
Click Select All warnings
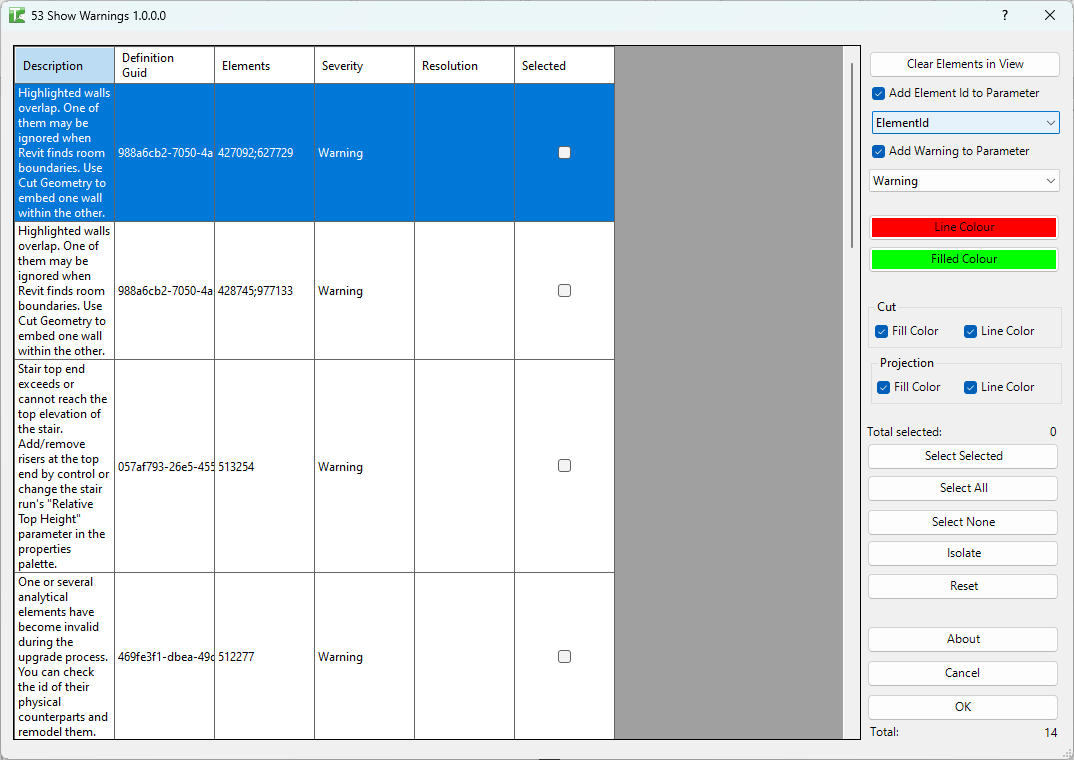pos(962,488)
